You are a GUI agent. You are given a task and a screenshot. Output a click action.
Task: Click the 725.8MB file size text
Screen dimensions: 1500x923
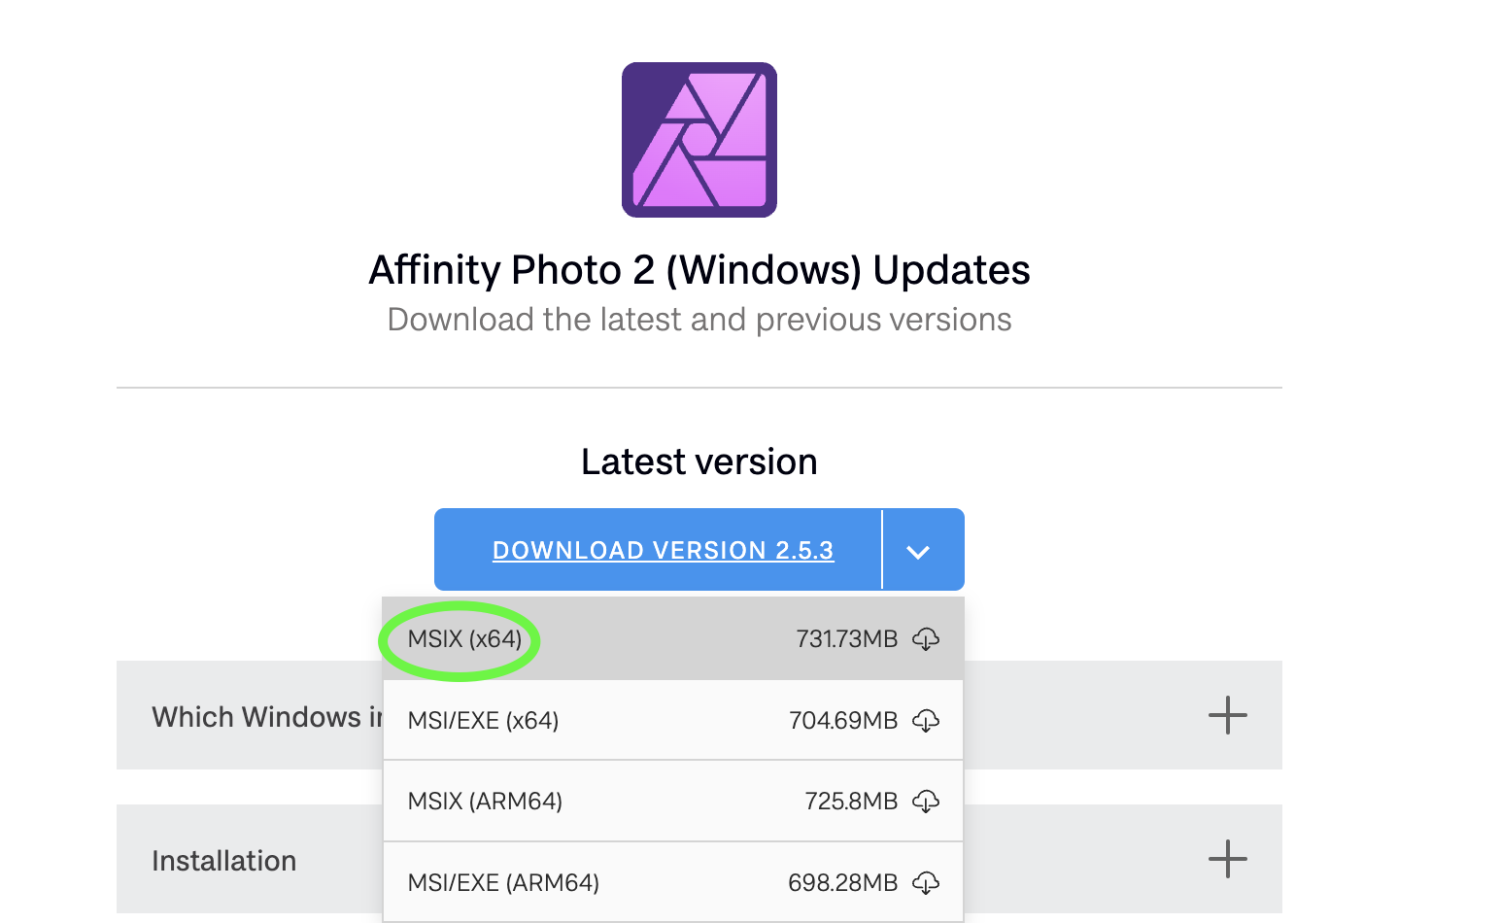pyautogui.click(x=851, y=801)
